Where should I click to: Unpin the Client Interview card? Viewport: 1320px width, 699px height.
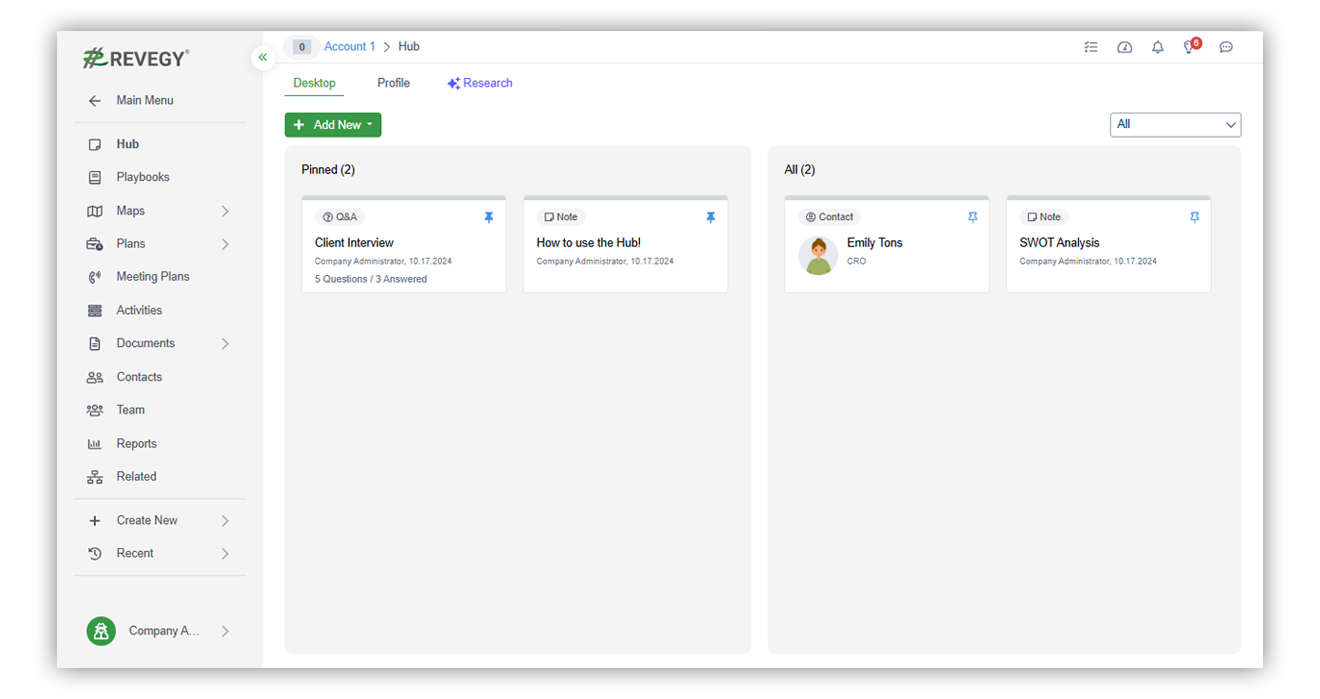(489, 217)
